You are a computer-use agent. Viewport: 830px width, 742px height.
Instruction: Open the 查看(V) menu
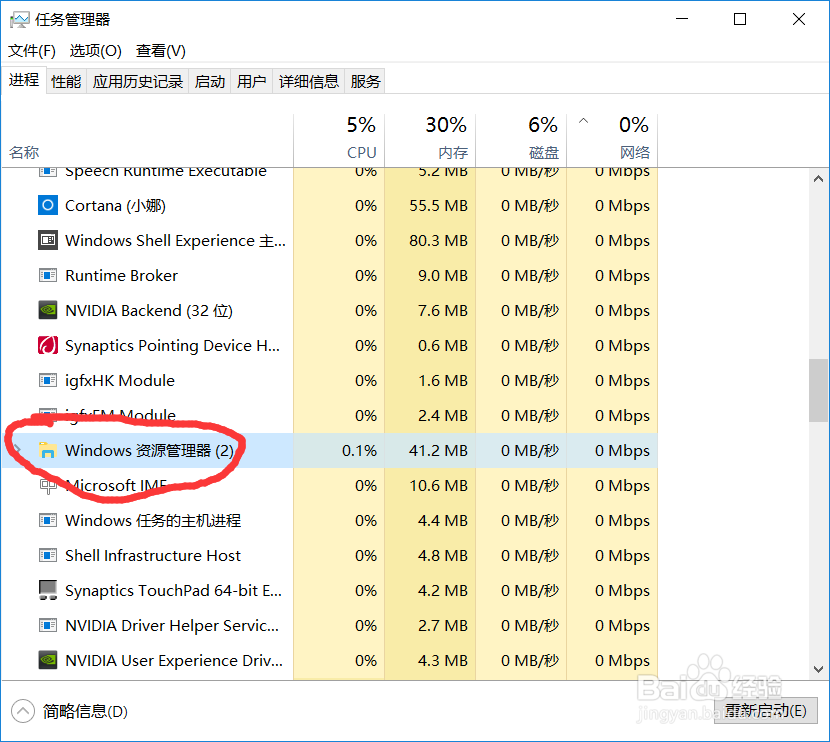point(161,51)
